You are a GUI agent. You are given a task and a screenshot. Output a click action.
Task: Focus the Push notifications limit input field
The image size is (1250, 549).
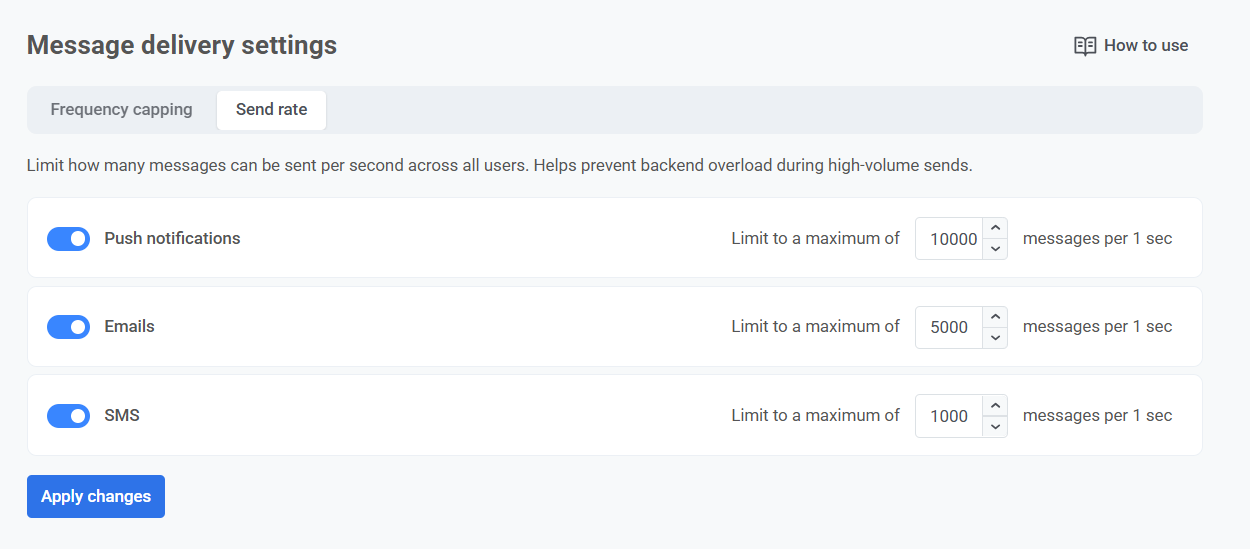point(950,239)
